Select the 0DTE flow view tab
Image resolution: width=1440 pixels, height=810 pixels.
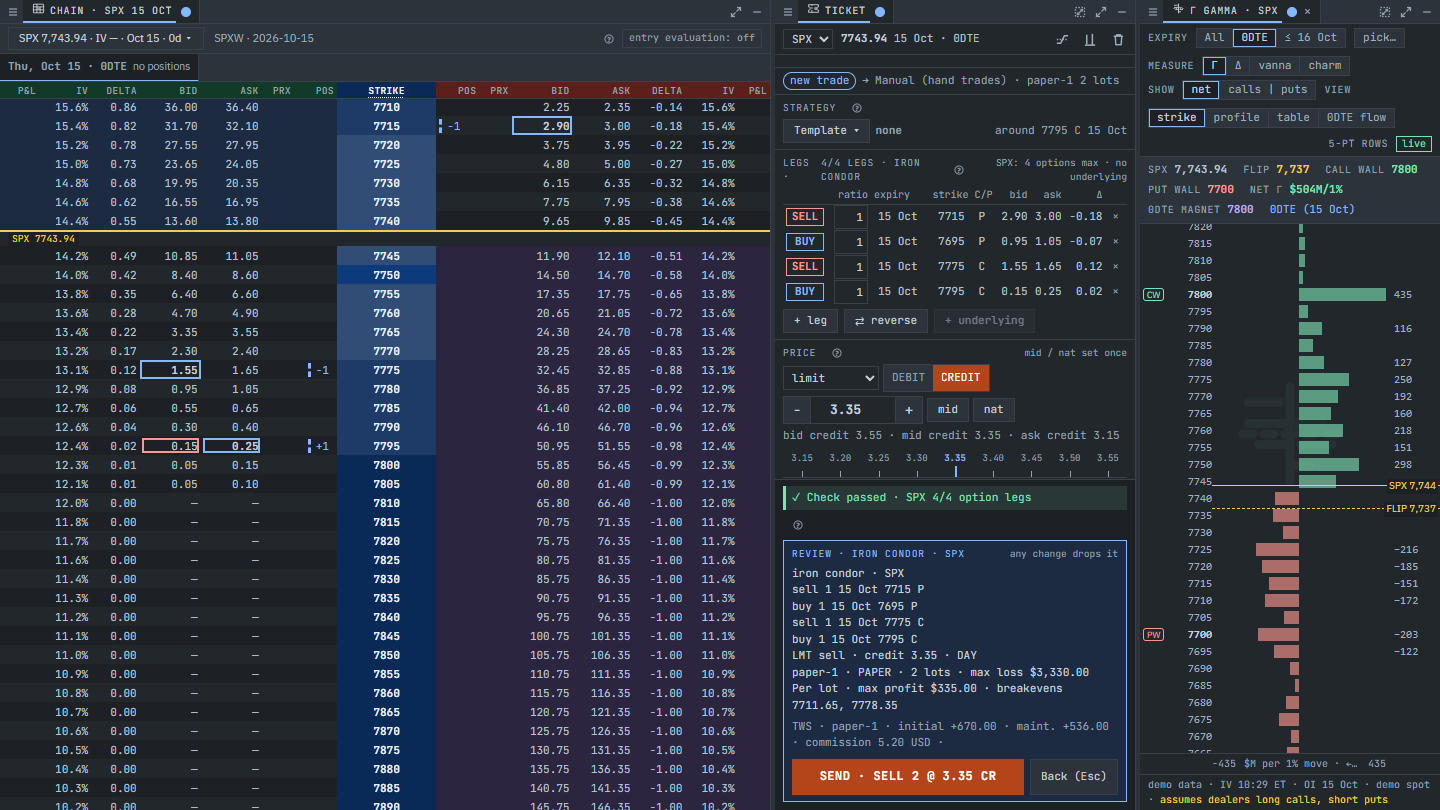[1357, 117]
